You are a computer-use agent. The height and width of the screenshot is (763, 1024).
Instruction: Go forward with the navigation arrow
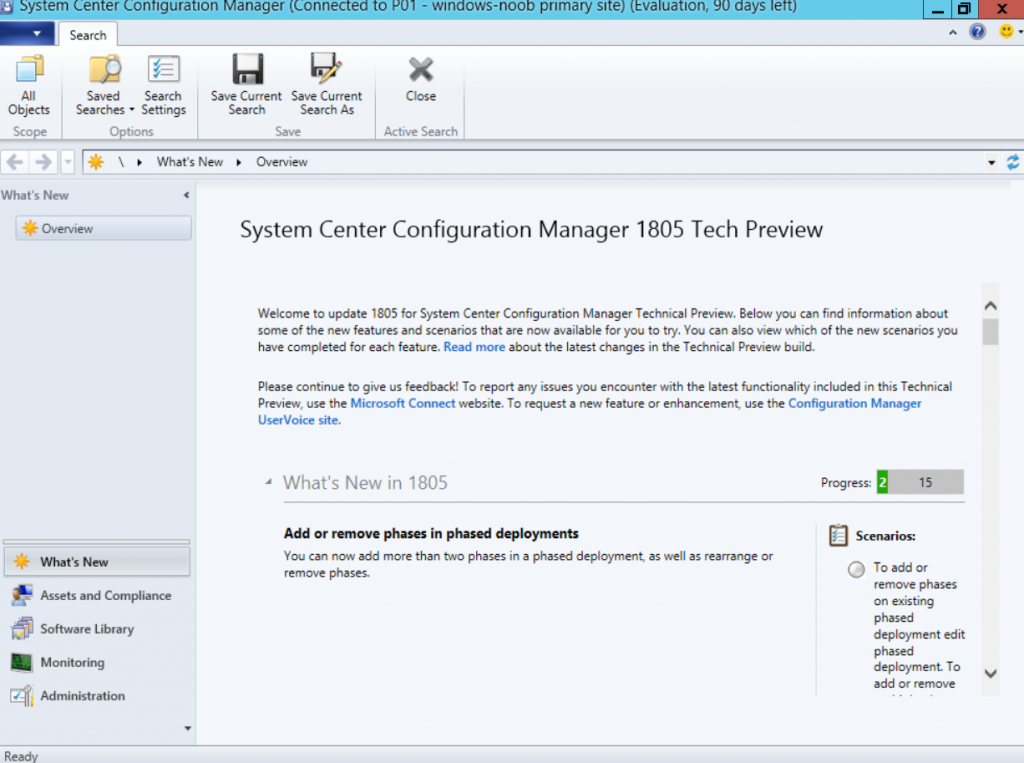[43, 161]
